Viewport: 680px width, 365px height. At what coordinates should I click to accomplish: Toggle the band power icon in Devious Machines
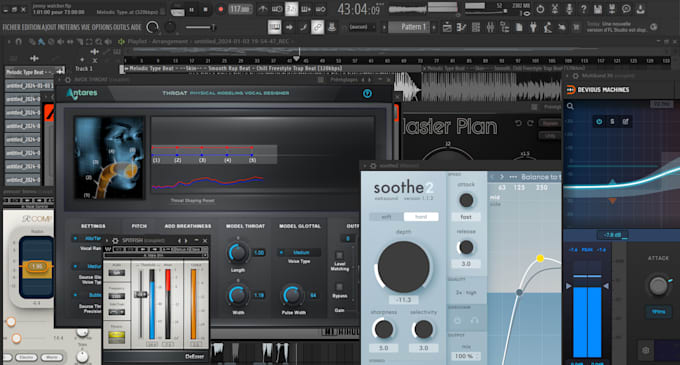click(599, 122)
